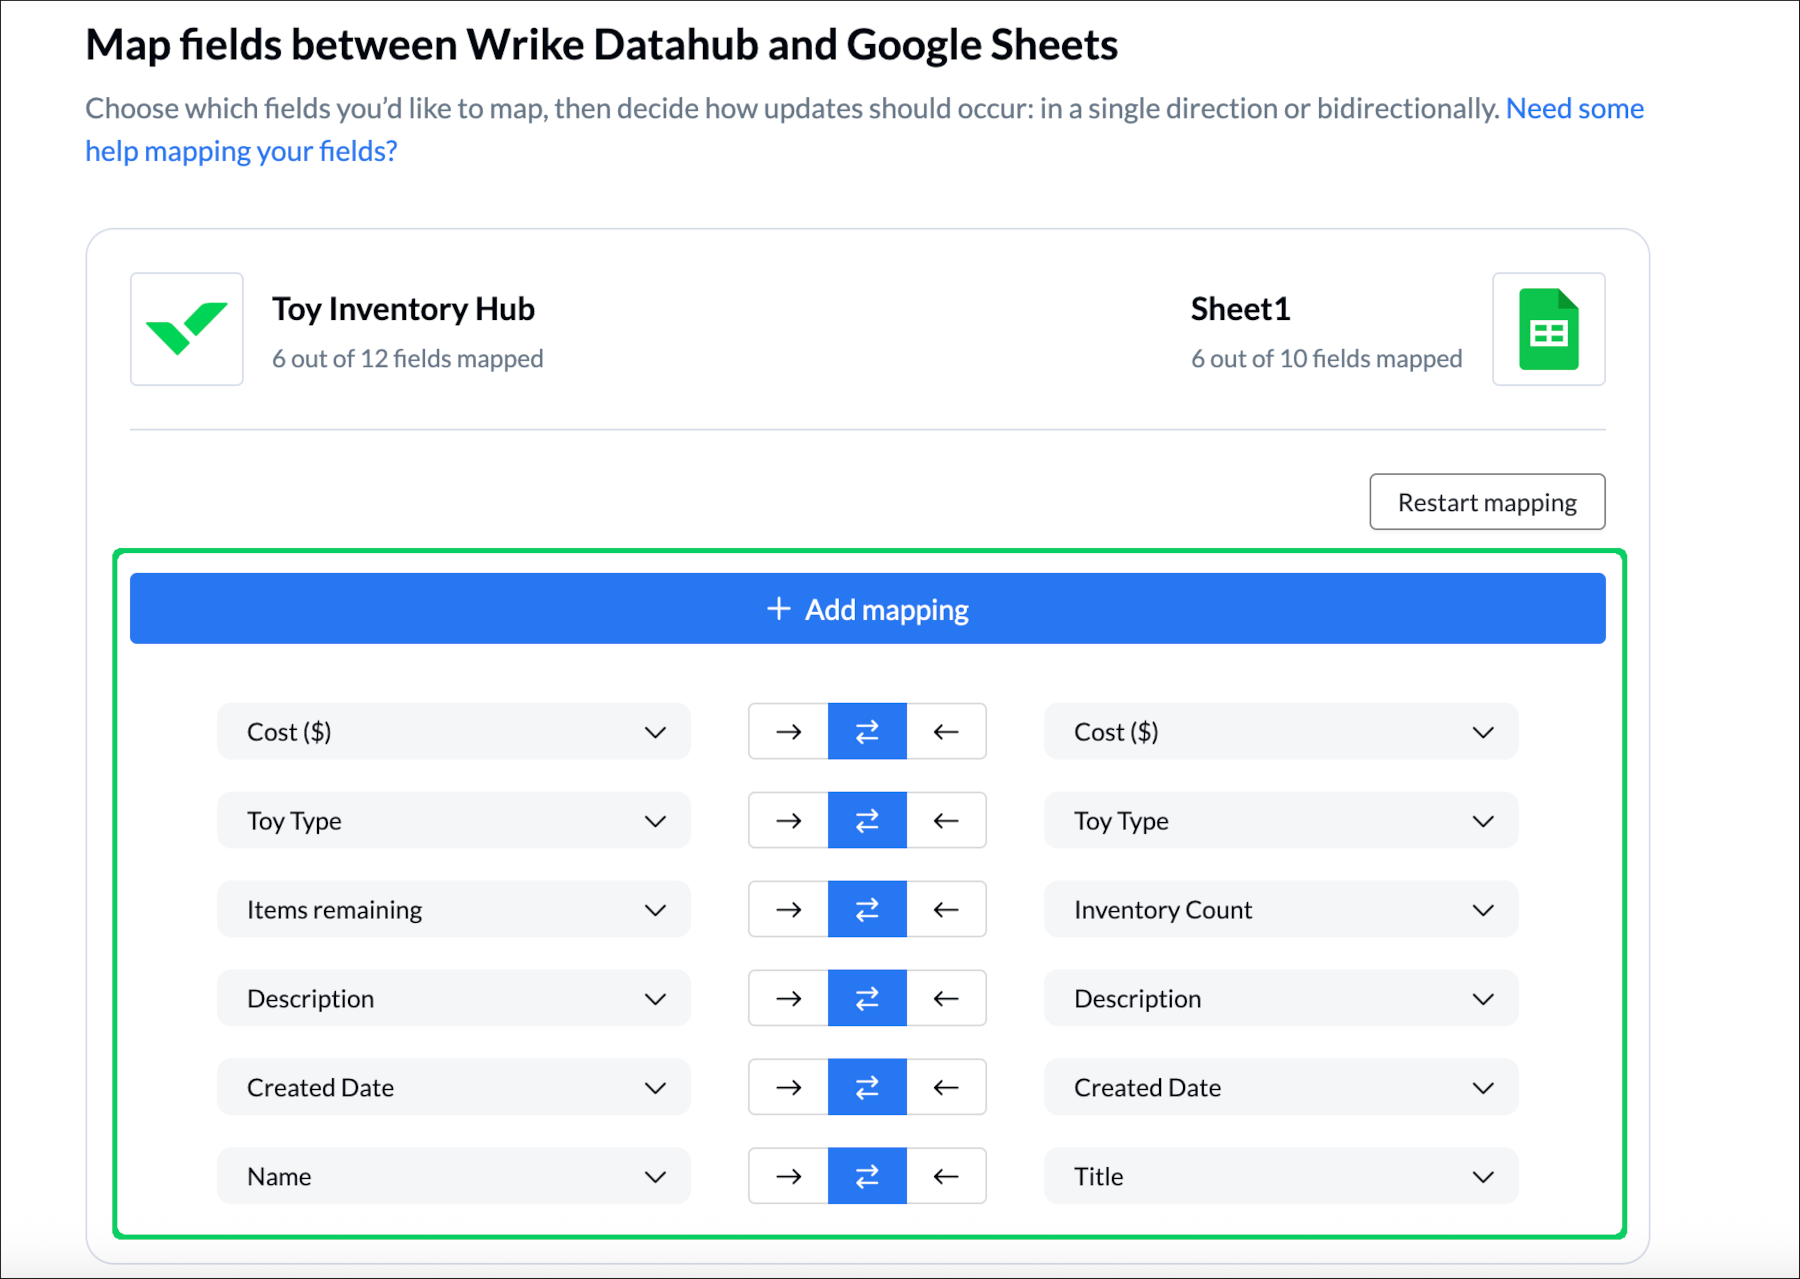Viewport: 1800px width, 1279px height.
Task: Click the Google Sheets logo icon
Action: coord(1548,329)
